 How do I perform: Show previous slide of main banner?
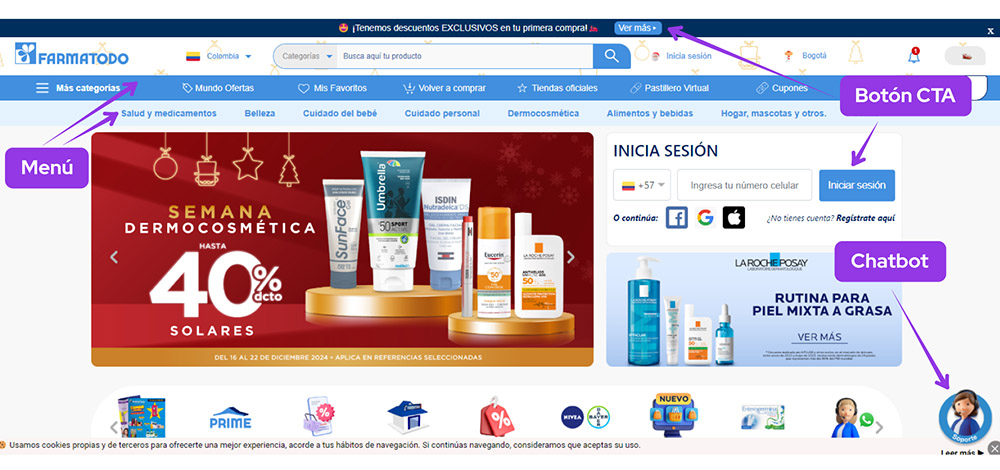(114, 257)
